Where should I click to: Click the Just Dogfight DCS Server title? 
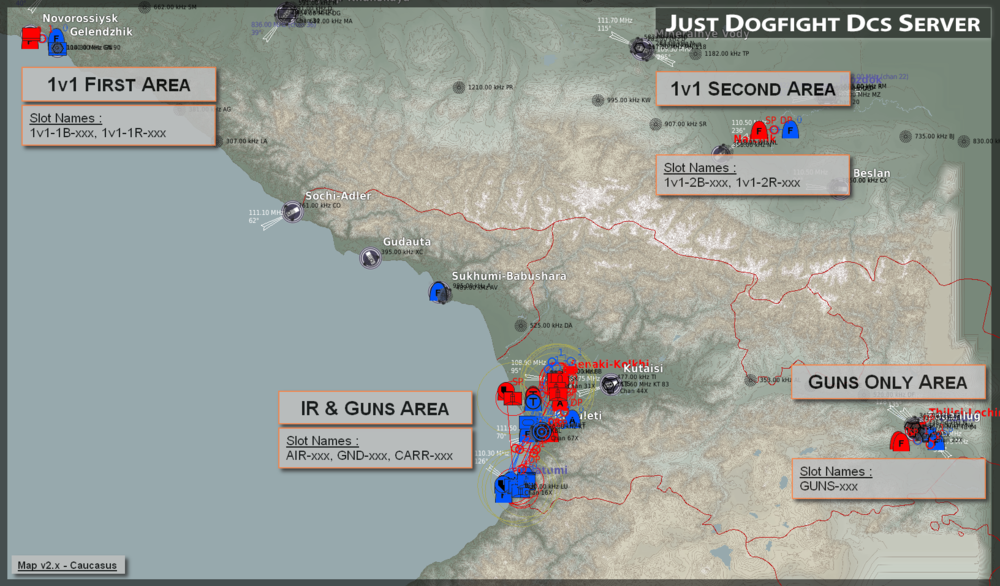(x=823, y=24)
